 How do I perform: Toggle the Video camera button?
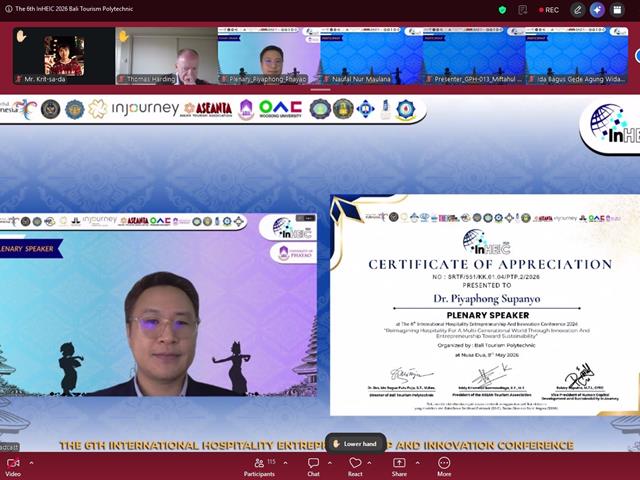point(13,467)
